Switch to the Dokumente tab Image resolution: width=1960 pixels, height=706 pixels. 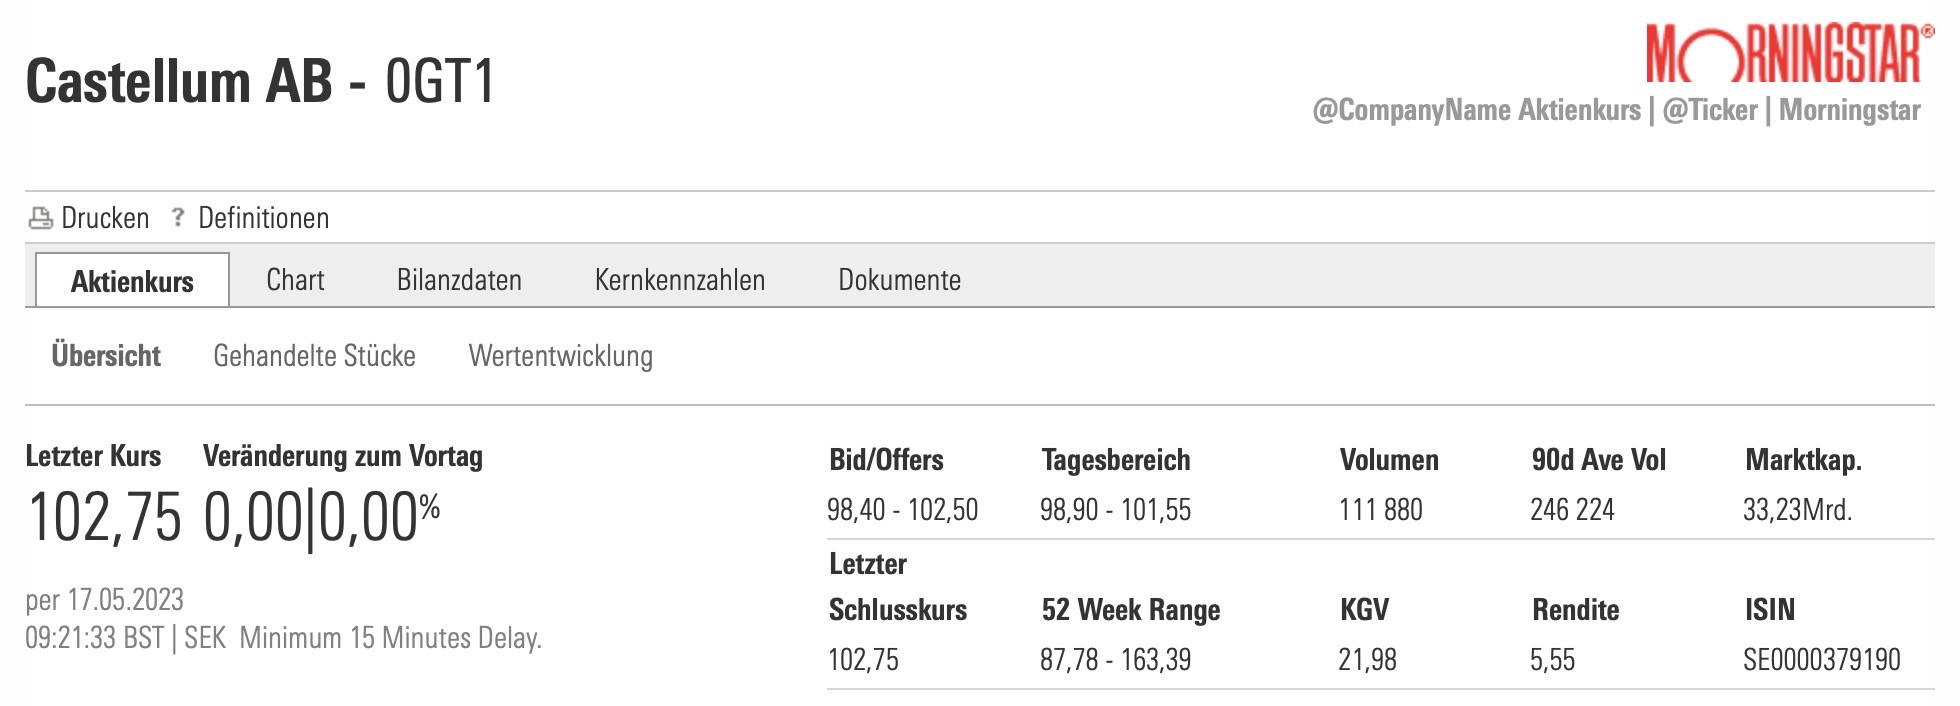pyautogui.click(x=899, y=280)
